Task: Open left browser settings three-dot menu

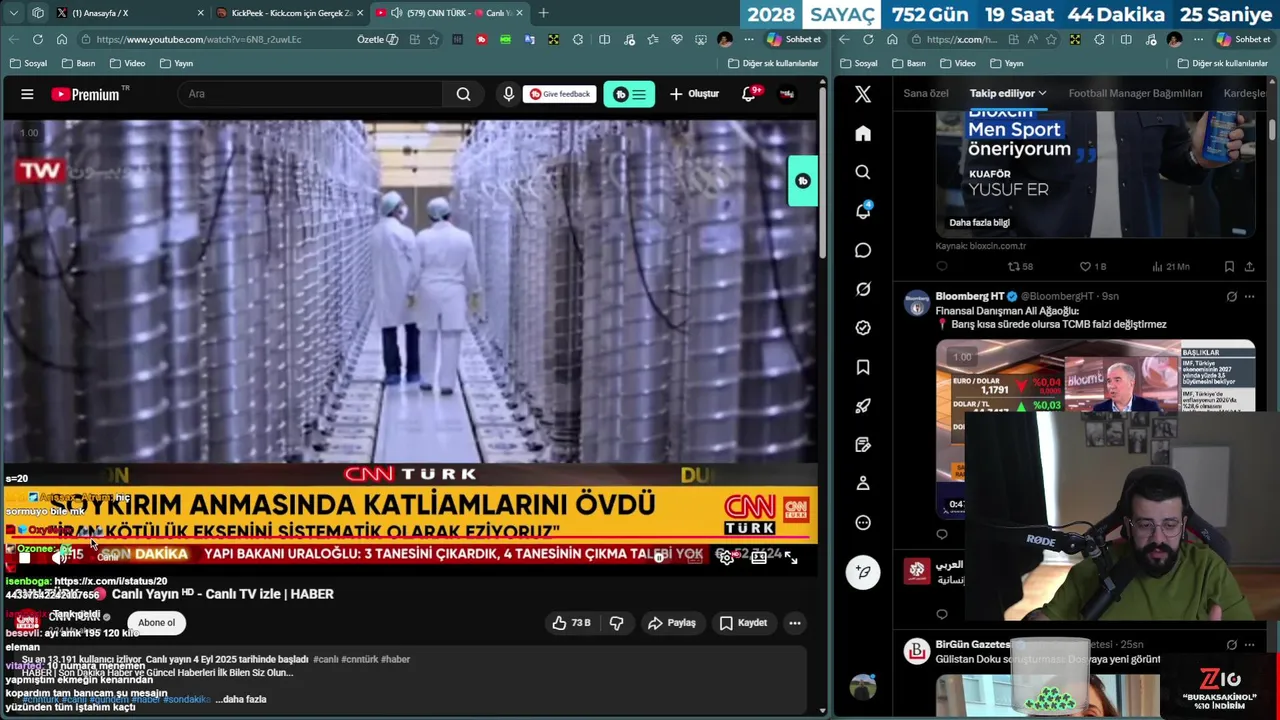Action: (750, 39)
